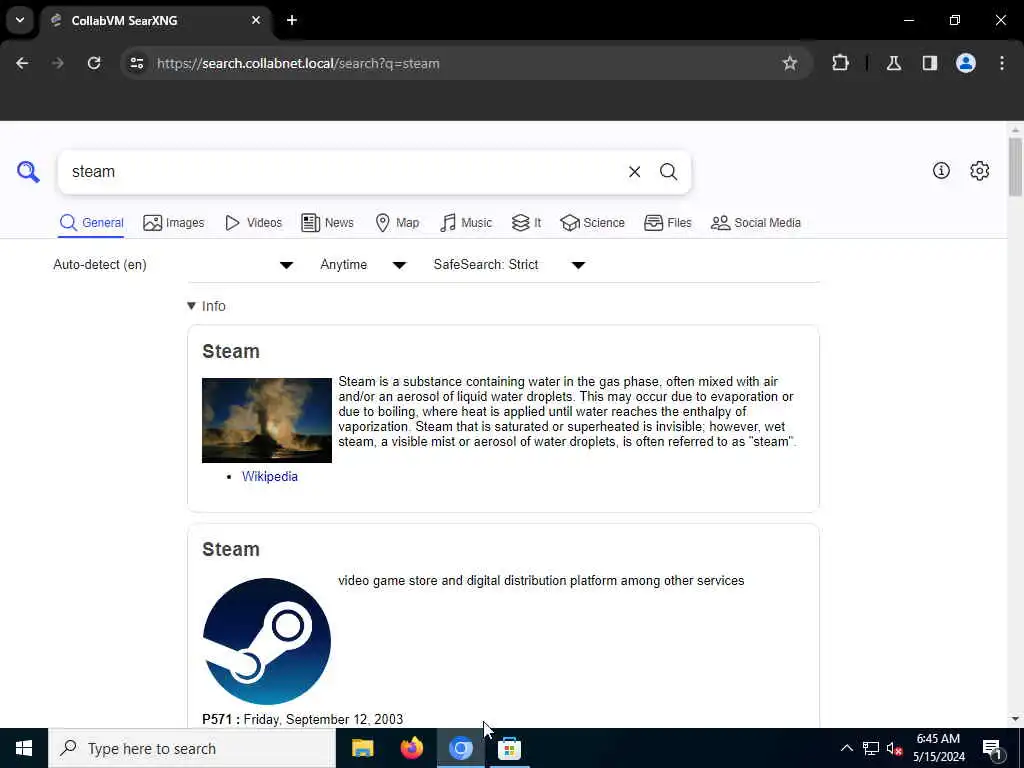
Task: Click the Windows taskbar search box
Action: point(192,748)
